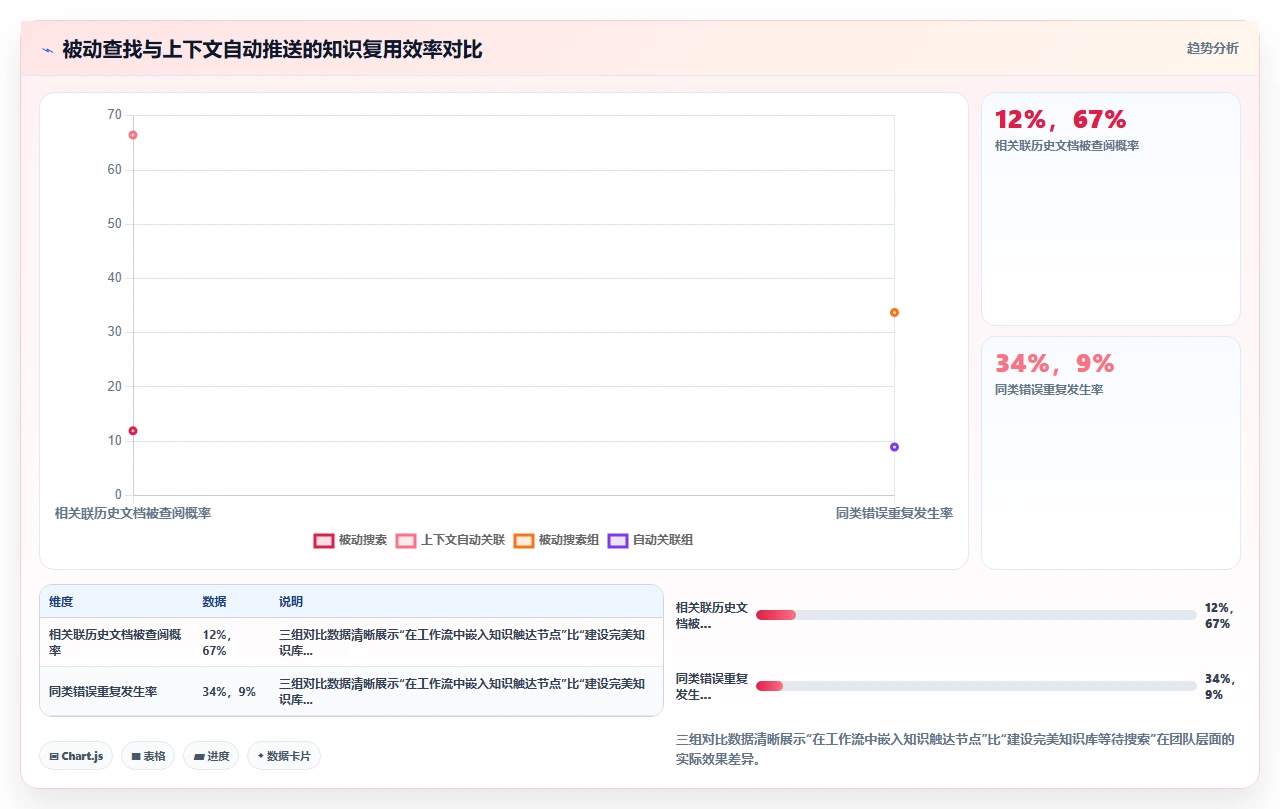Click the 数据 table column header
The width and height of the screenshot is (1280, 809).
[x=214, y=602]
